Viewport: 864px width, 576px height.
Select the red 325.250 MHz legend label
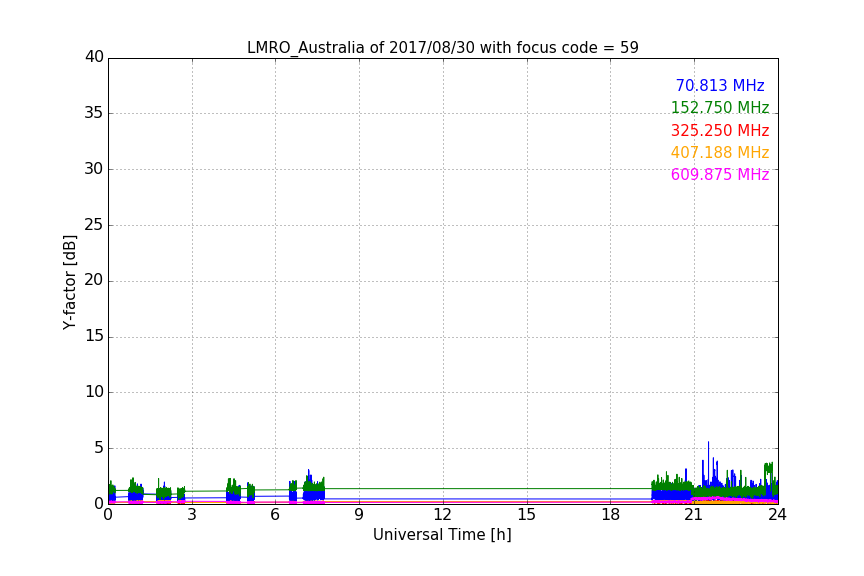[x=720, y=131]
